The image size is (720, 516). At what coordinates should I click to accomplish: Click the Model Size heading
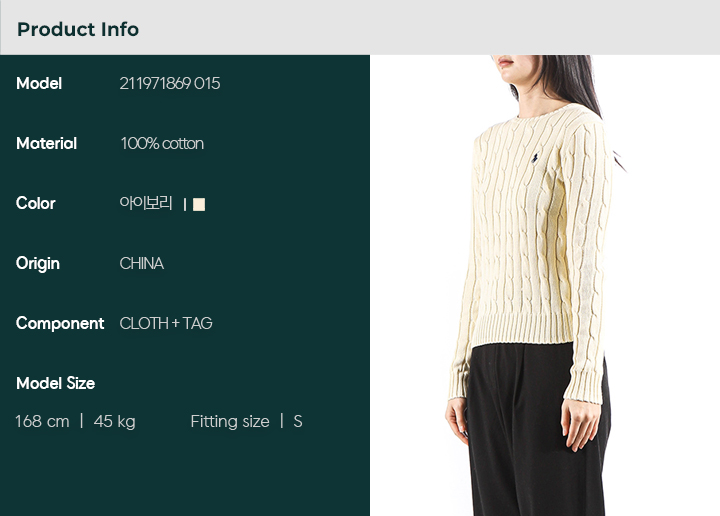[x=56, y=383]
